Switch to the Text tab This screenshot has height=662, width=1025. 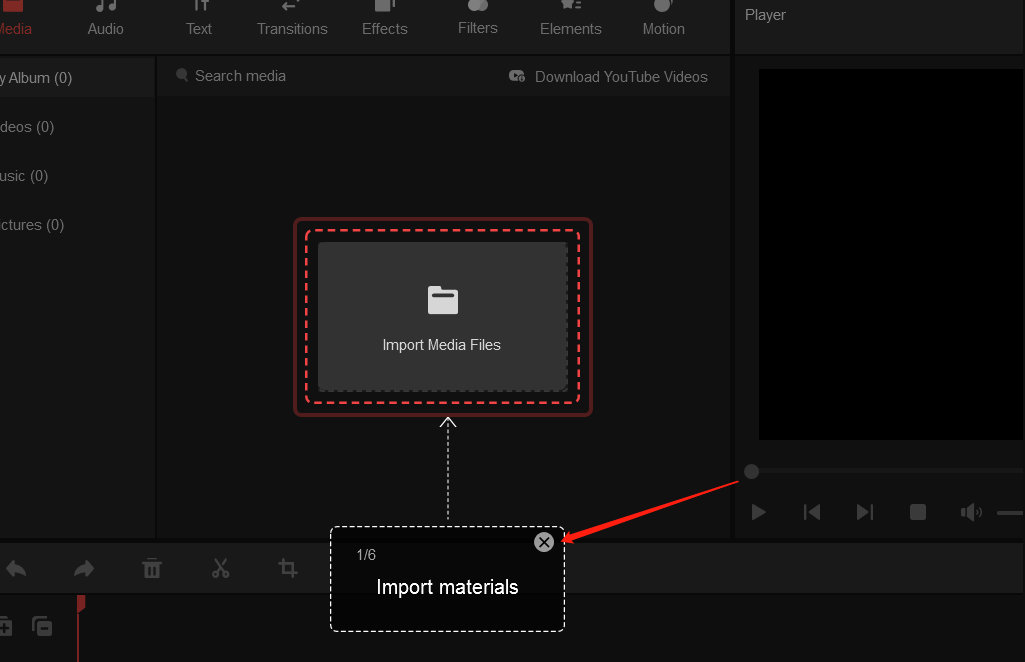(x=199, y=19)
